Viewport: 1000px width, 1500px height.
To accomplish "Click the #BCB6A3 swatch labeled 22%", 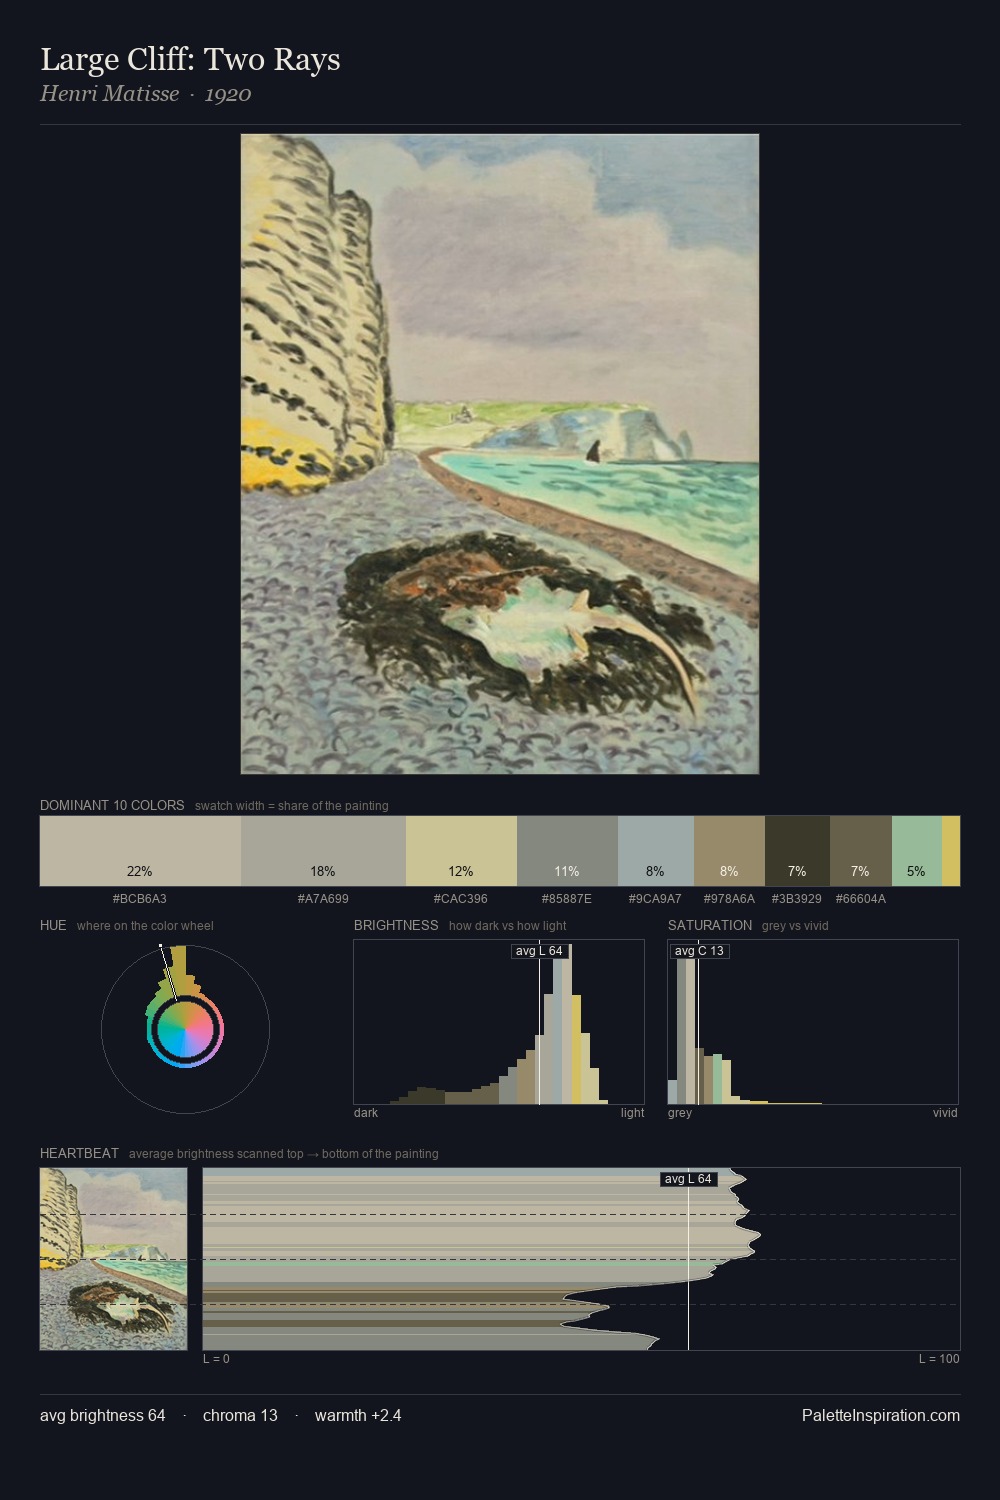I will click(140, 851).
